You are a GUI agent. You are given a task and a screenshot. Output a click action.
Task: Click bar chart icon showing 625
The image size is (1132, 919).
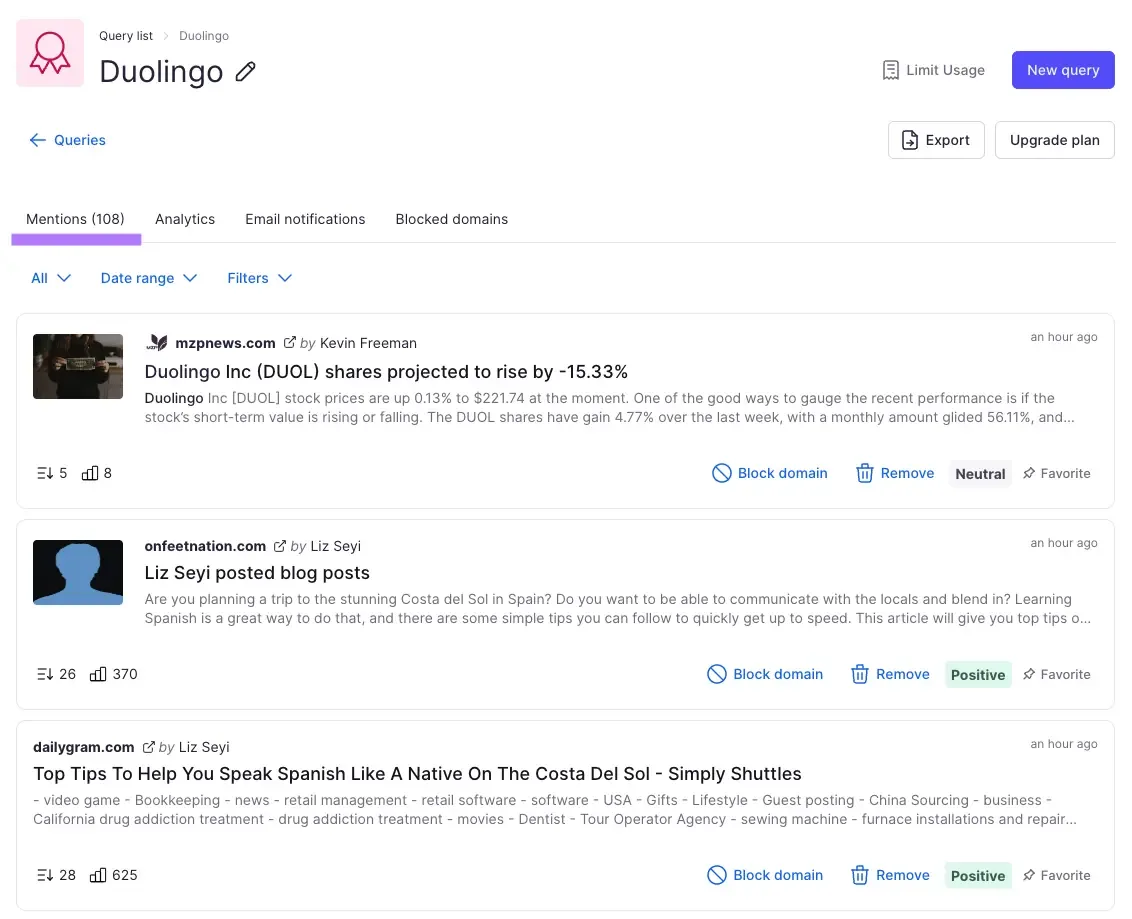pyautogui.click(x=97, y=875)
